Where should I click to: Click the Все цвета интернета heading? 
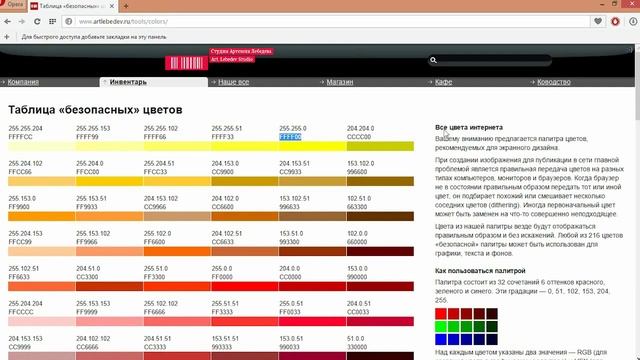tap(469, 127)
